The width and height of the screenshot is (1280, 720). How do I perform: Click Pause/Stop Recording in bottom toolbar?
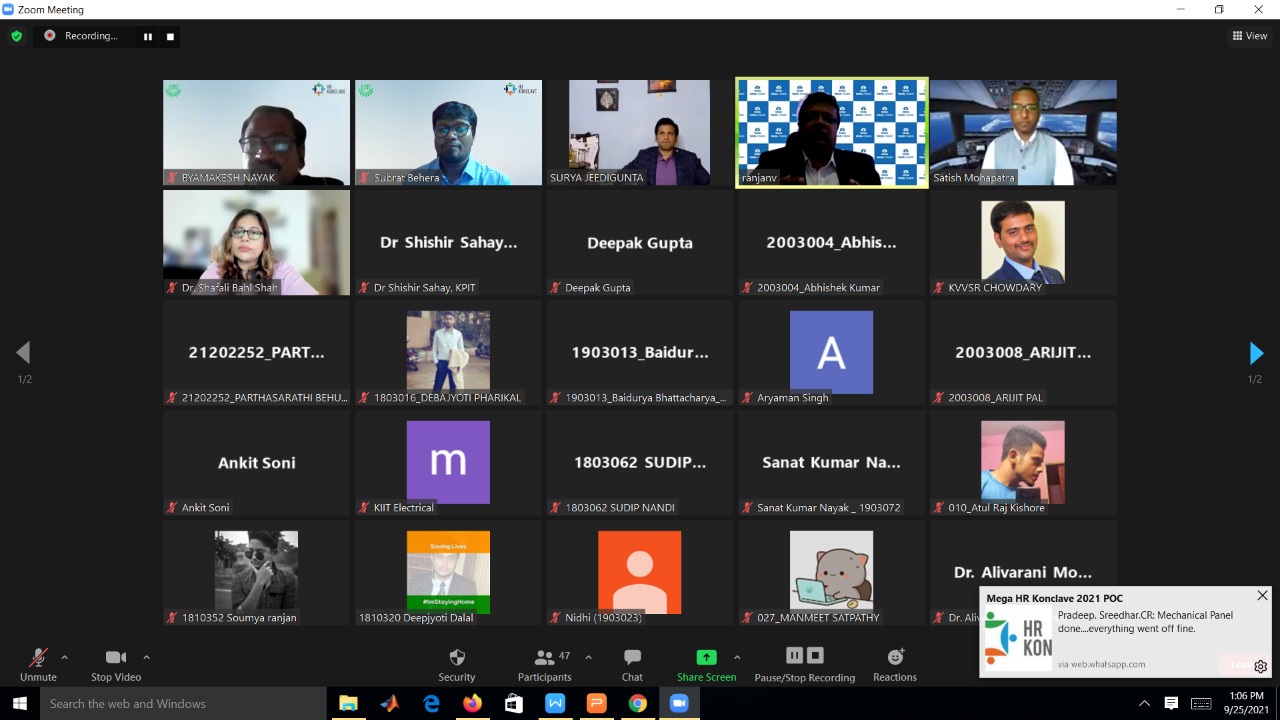coord(805,665)
